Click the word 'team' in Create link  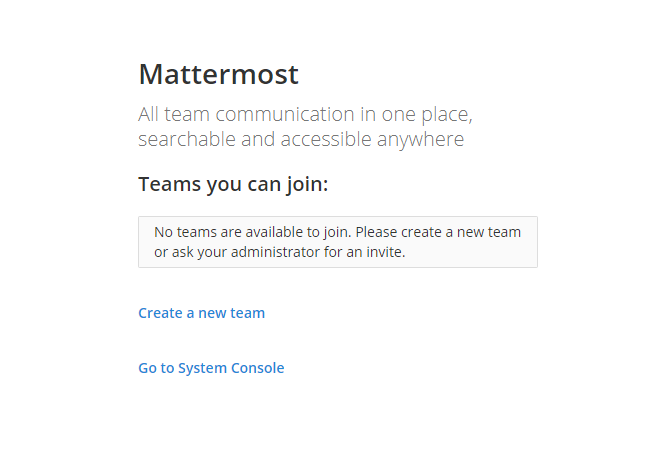(x=247, y=313)
